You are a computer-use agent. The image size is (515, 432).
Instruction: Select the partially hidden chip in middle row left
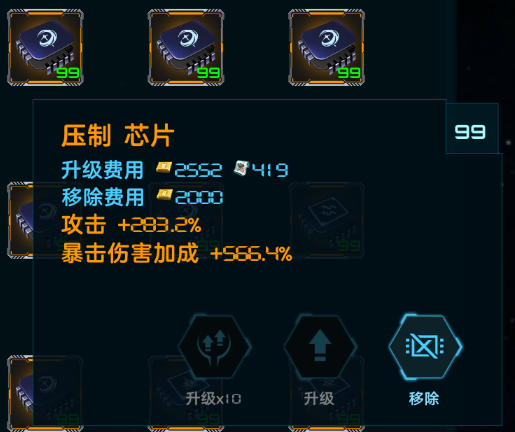tap(20, 220)
